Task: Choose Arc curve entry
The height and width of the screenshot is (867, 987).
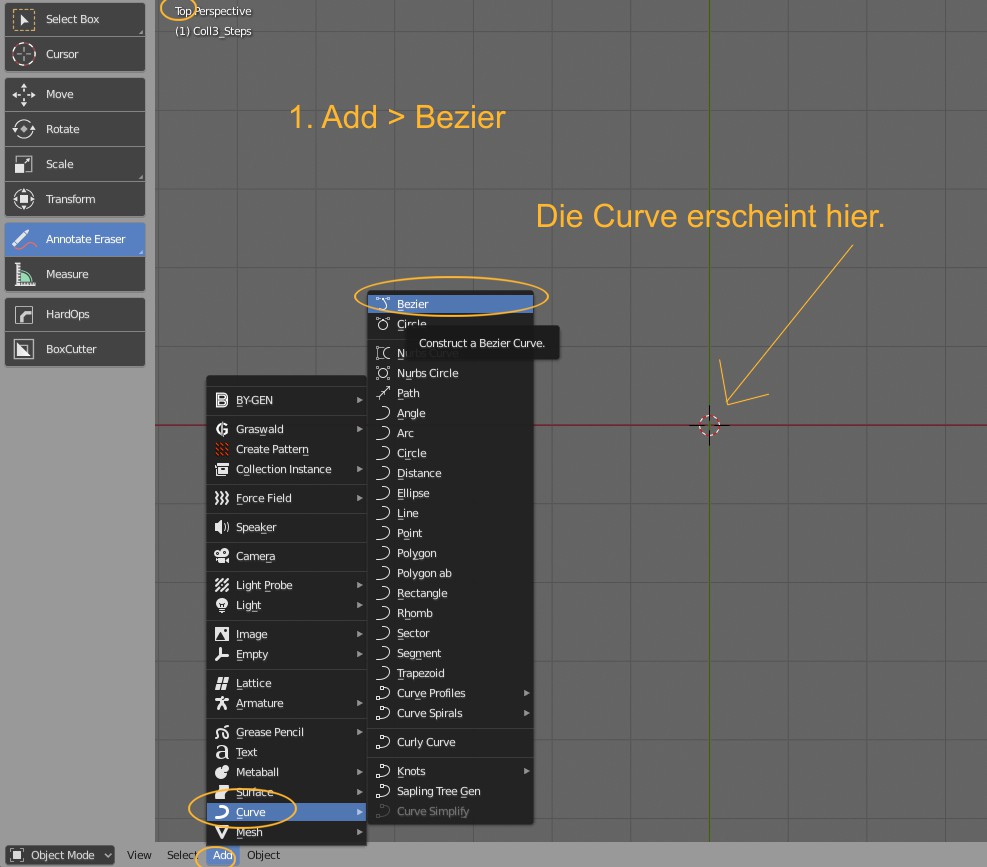Action: [x=450, y=433]
